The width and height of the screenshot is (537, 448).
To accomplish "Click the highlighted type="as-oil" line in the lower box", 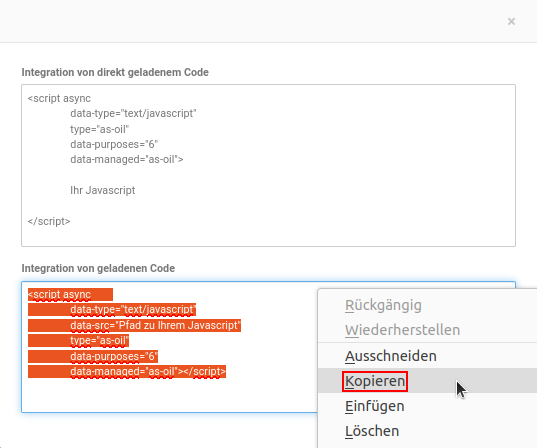I will coord(100,341).
